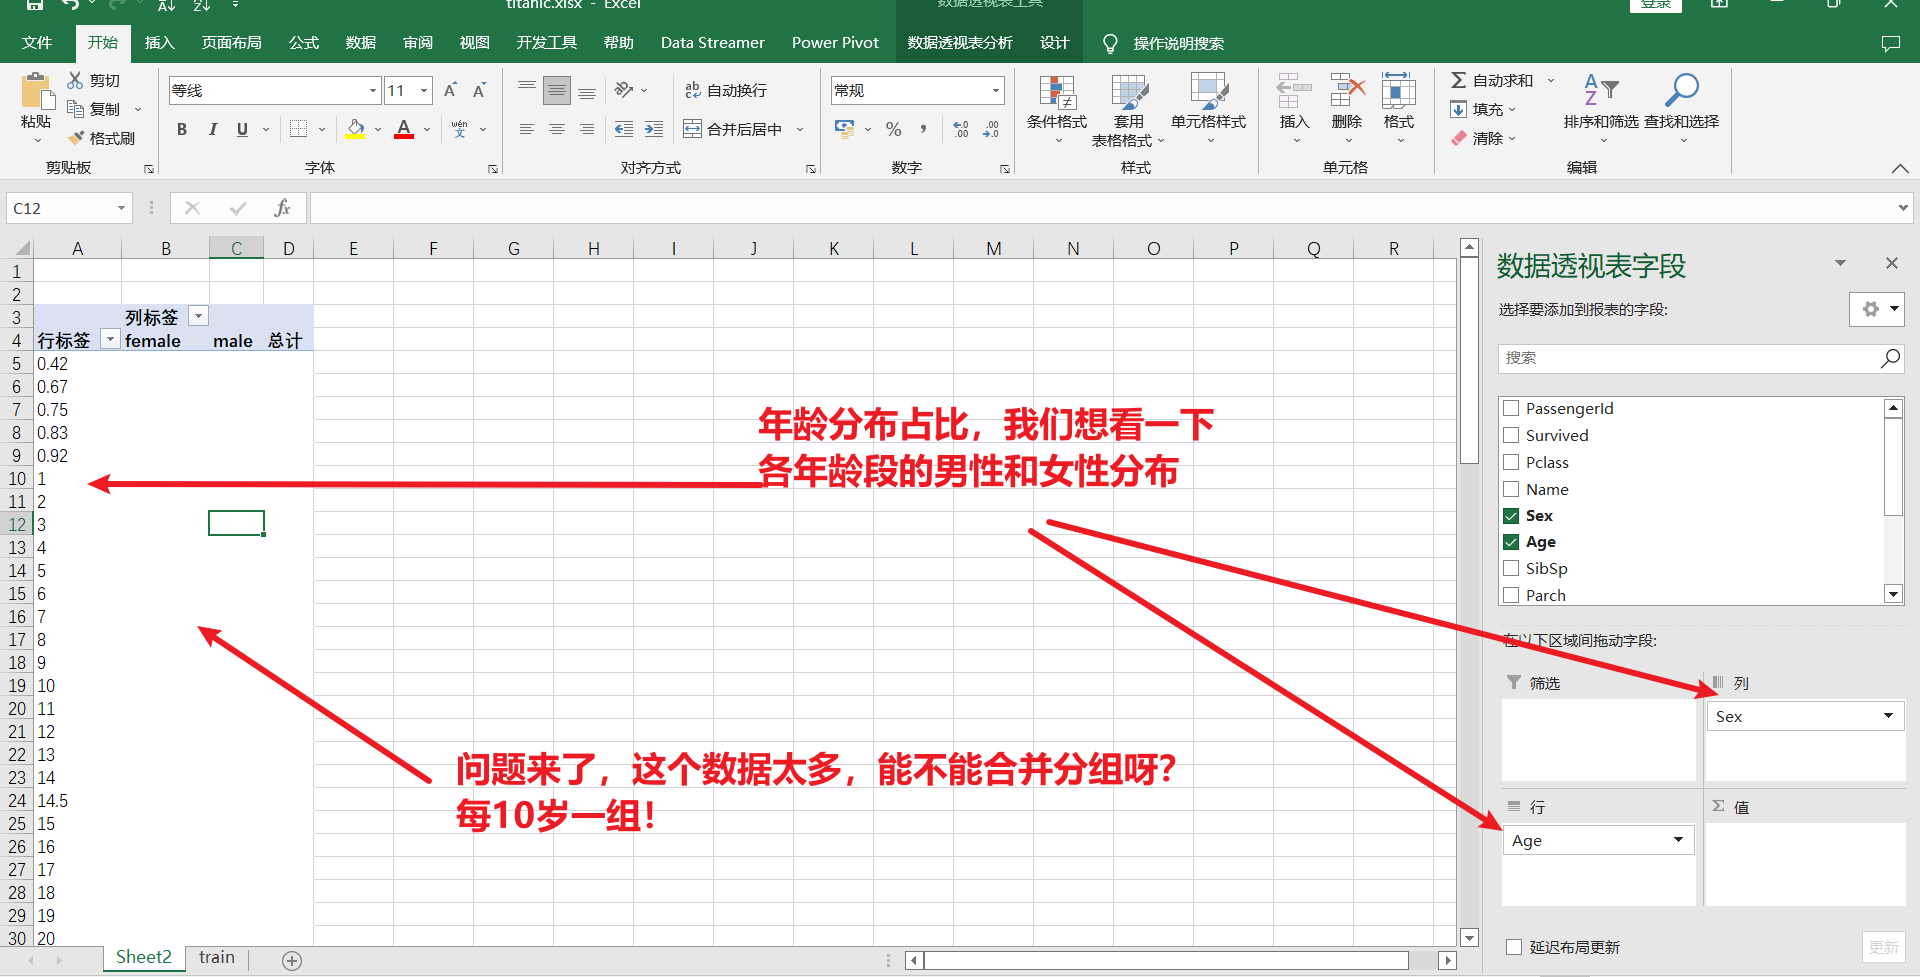This screenshot has width=1920, height=977.
Task: Uncheck the Age field checkbox
Action: [1511, 542]
